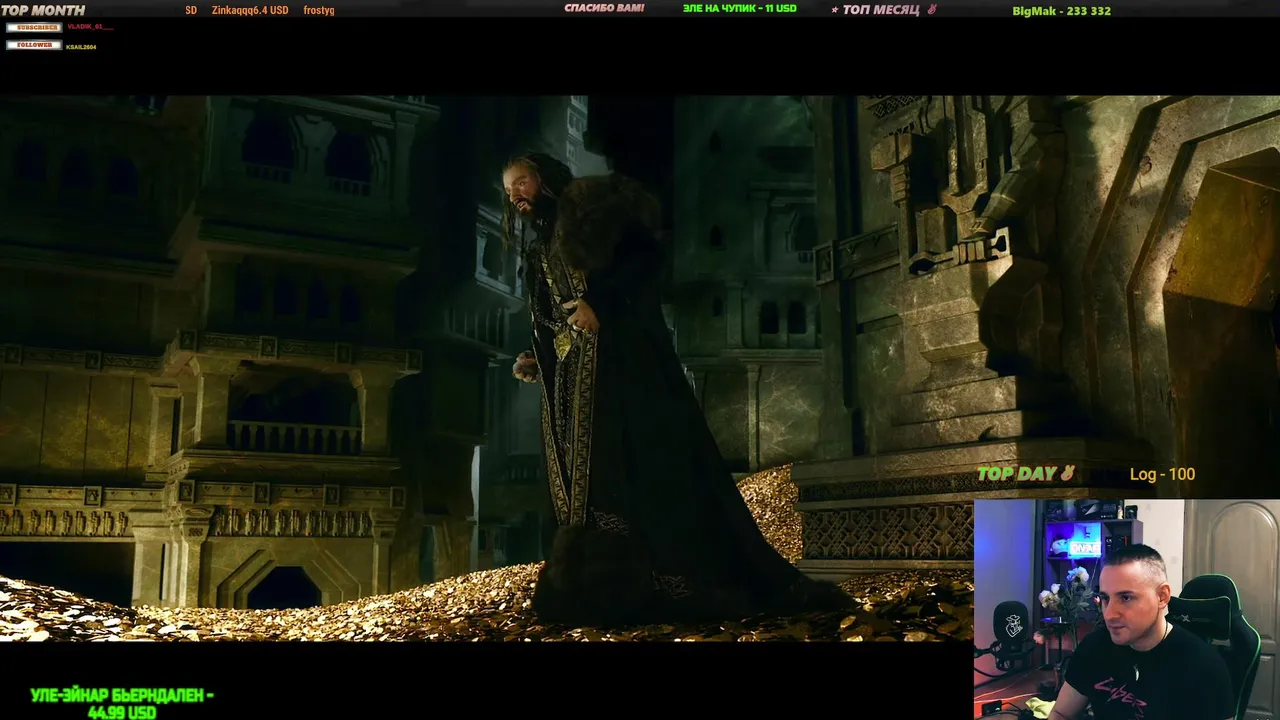Click subscriber name 'VLADIK_01___'
Viewport: 1280px width, 720px height.
pyautogui.click(x=90, y=27)
